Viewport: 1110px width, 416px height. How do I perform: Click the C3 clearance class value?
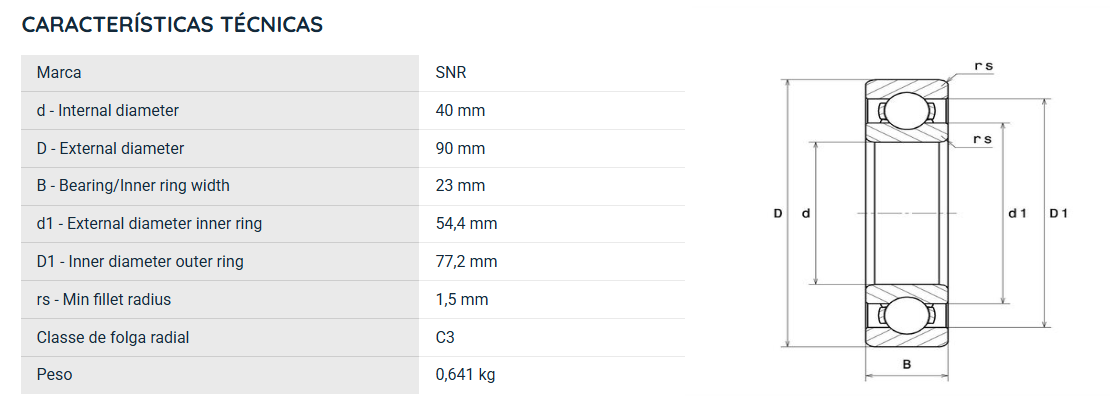click(x=445, y=337)
